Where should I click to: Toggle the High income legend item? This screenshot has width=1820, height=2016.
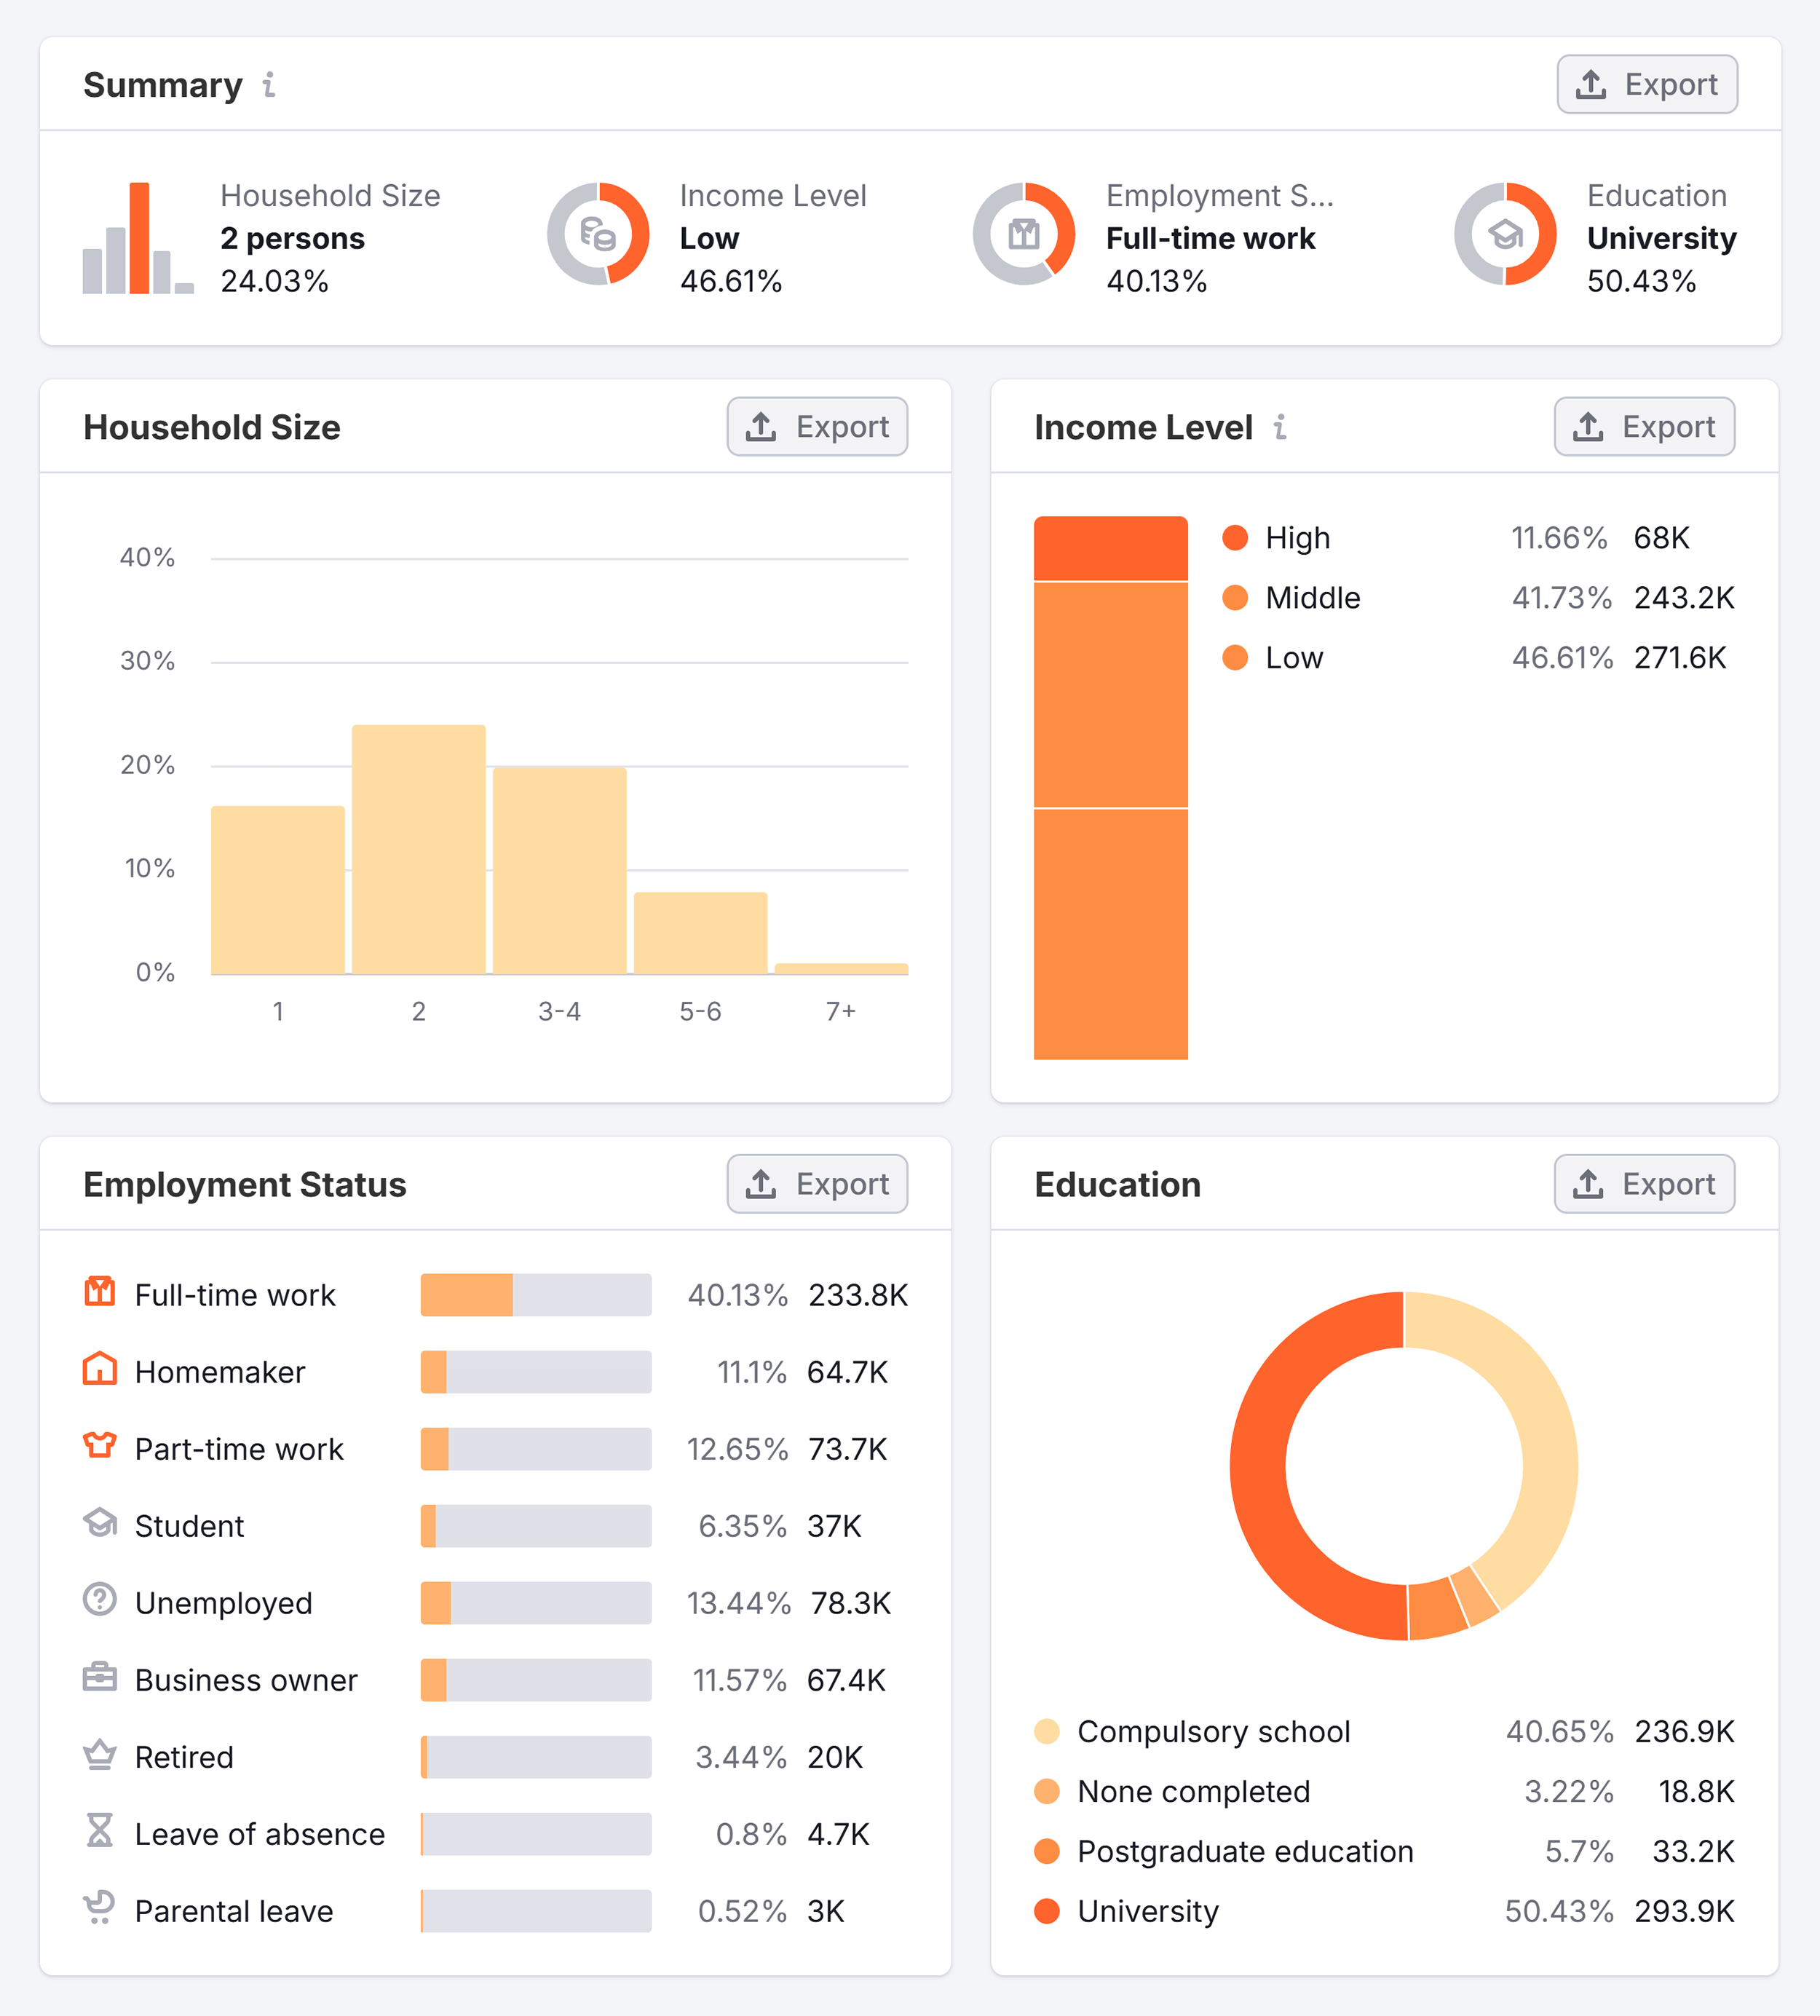[1297, 538]
